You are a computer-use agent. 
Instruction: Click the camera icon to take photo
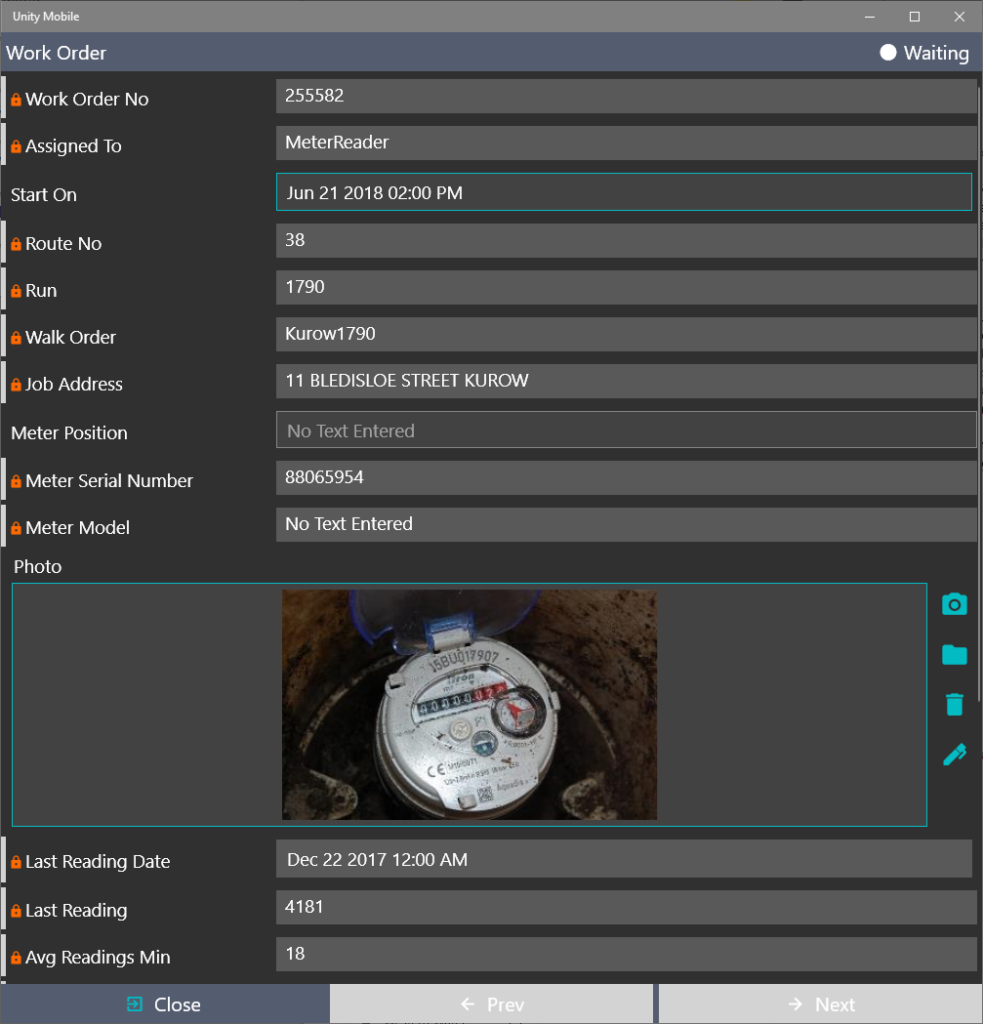pyautogui.click(x=954, y=604)
